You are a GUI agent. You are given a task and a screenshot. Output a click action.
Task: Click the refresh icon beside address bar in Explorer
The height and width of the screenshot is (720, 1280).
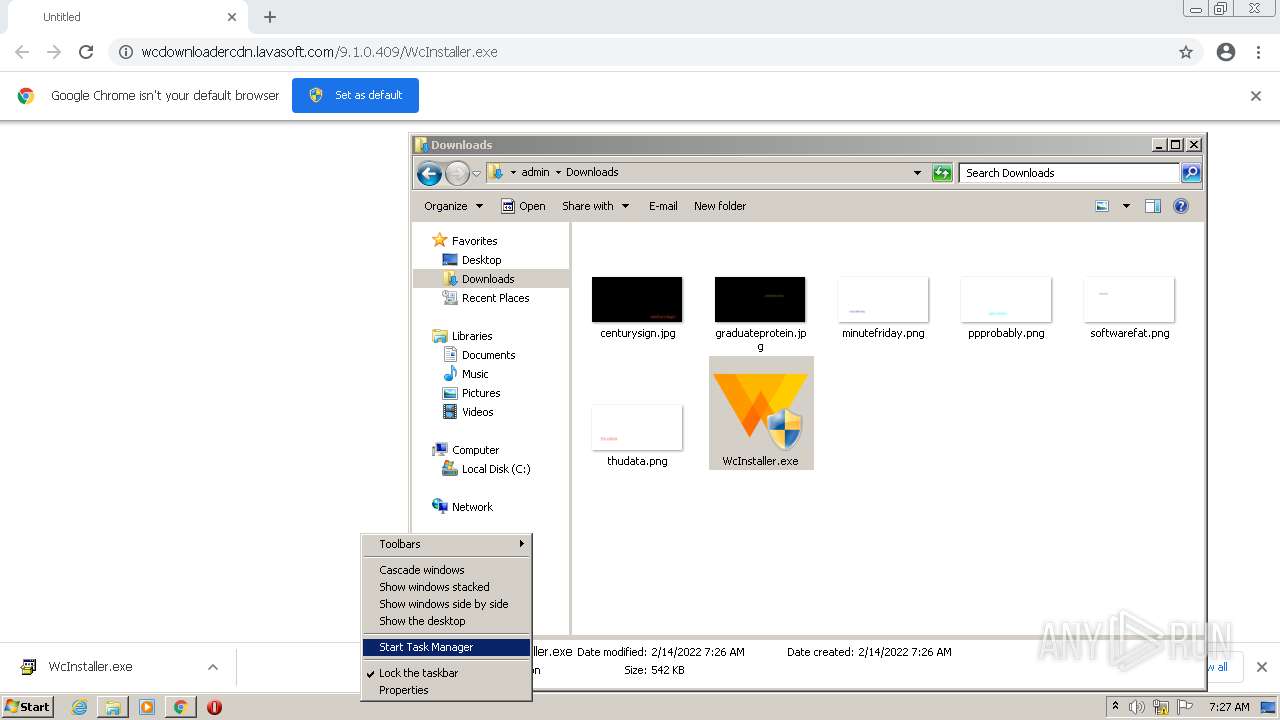(x=942, y=173)
